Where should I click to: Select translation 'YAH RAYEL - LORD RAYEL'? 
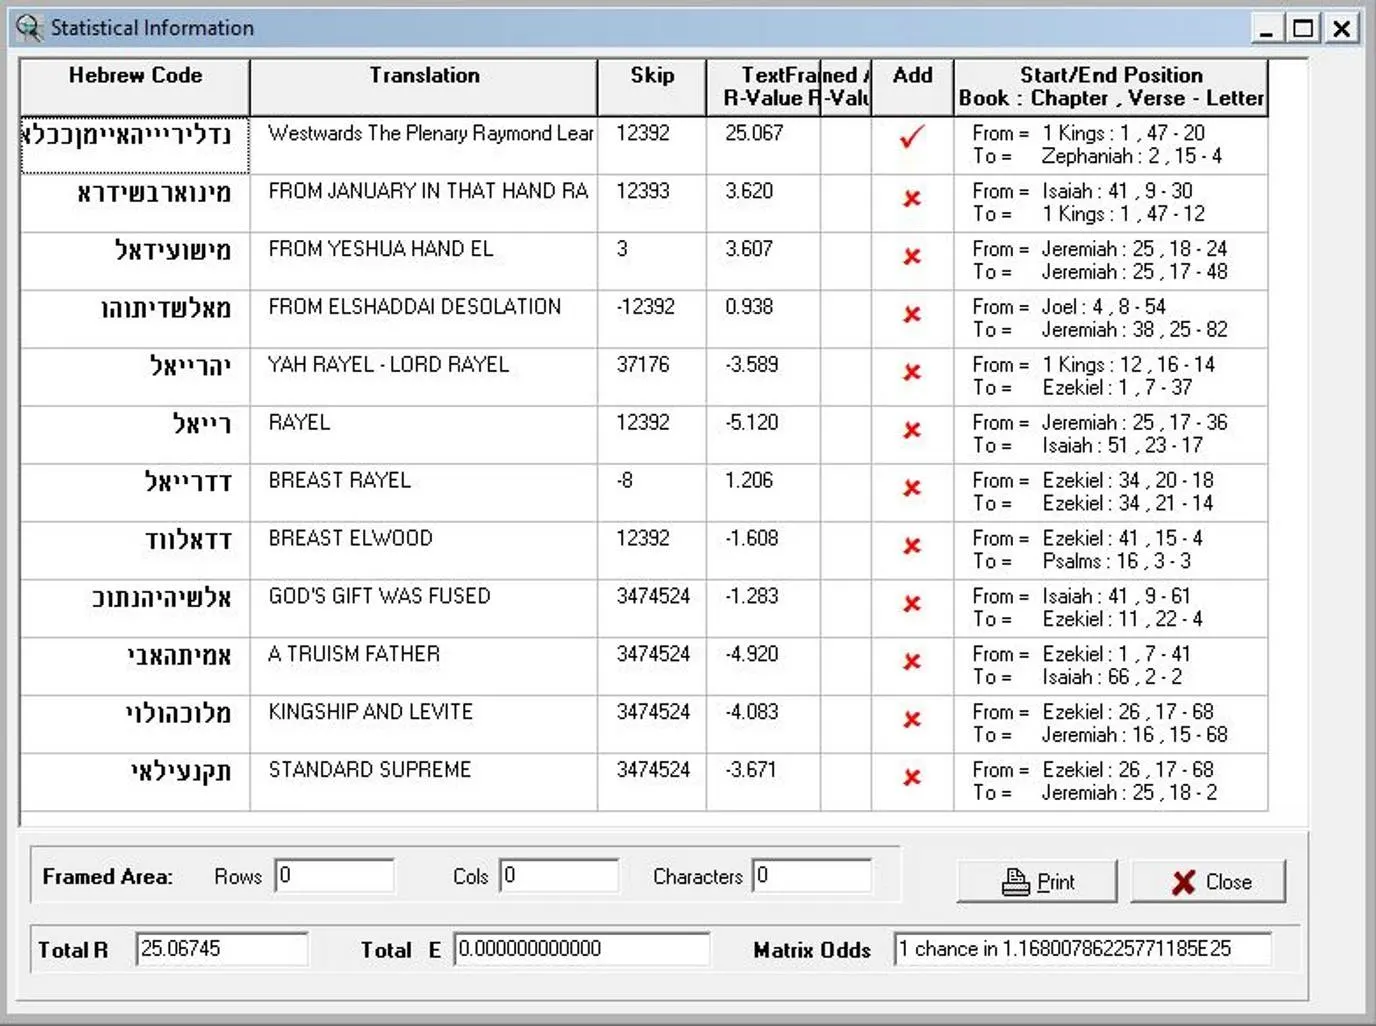point(389,365)
